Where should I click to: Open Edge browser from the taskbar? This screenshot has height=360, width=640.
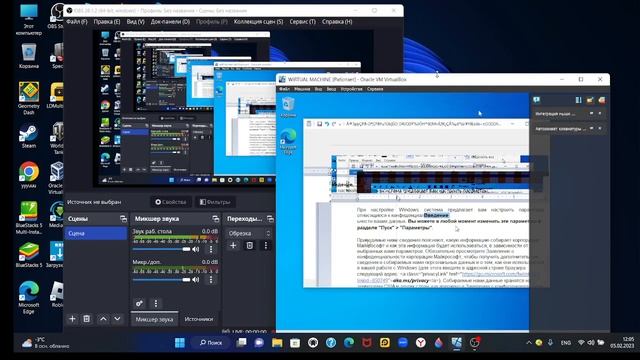[x=349, y=342]
